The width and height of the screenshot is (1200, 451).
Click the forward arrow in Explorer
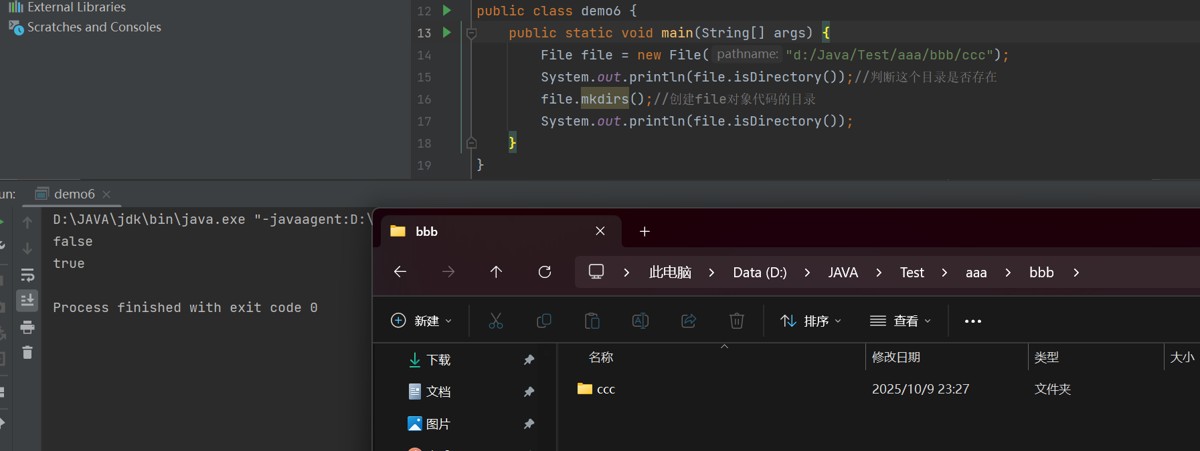tap(448, 272)
